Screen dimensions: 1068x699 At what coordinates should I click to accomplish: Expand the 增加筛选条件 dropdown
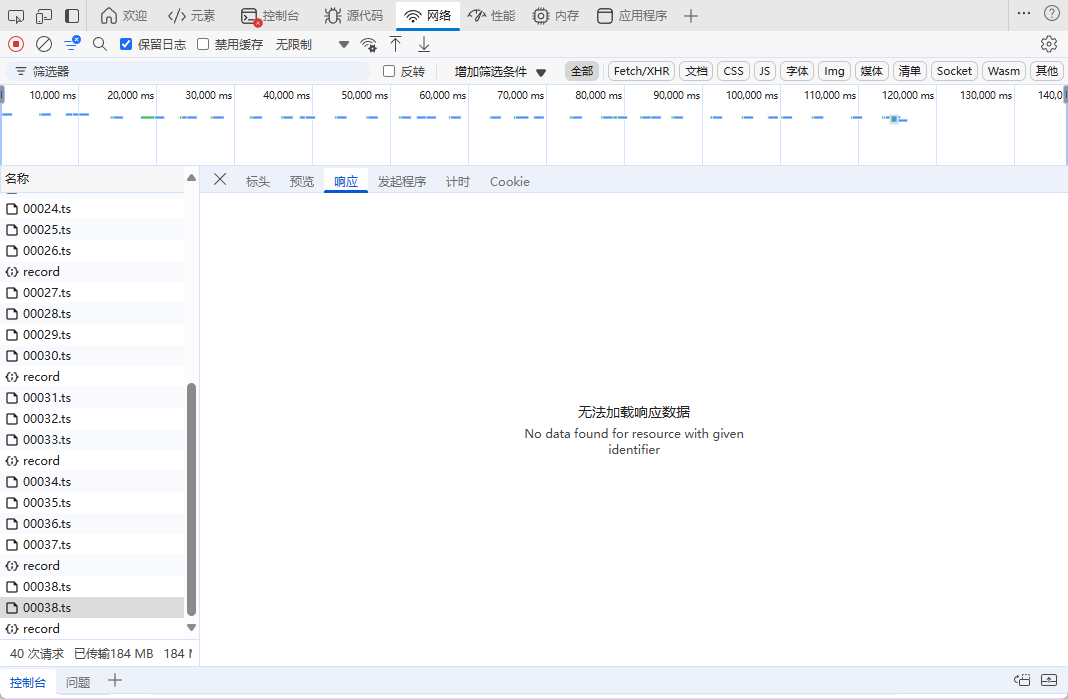(x=501, y=72)
